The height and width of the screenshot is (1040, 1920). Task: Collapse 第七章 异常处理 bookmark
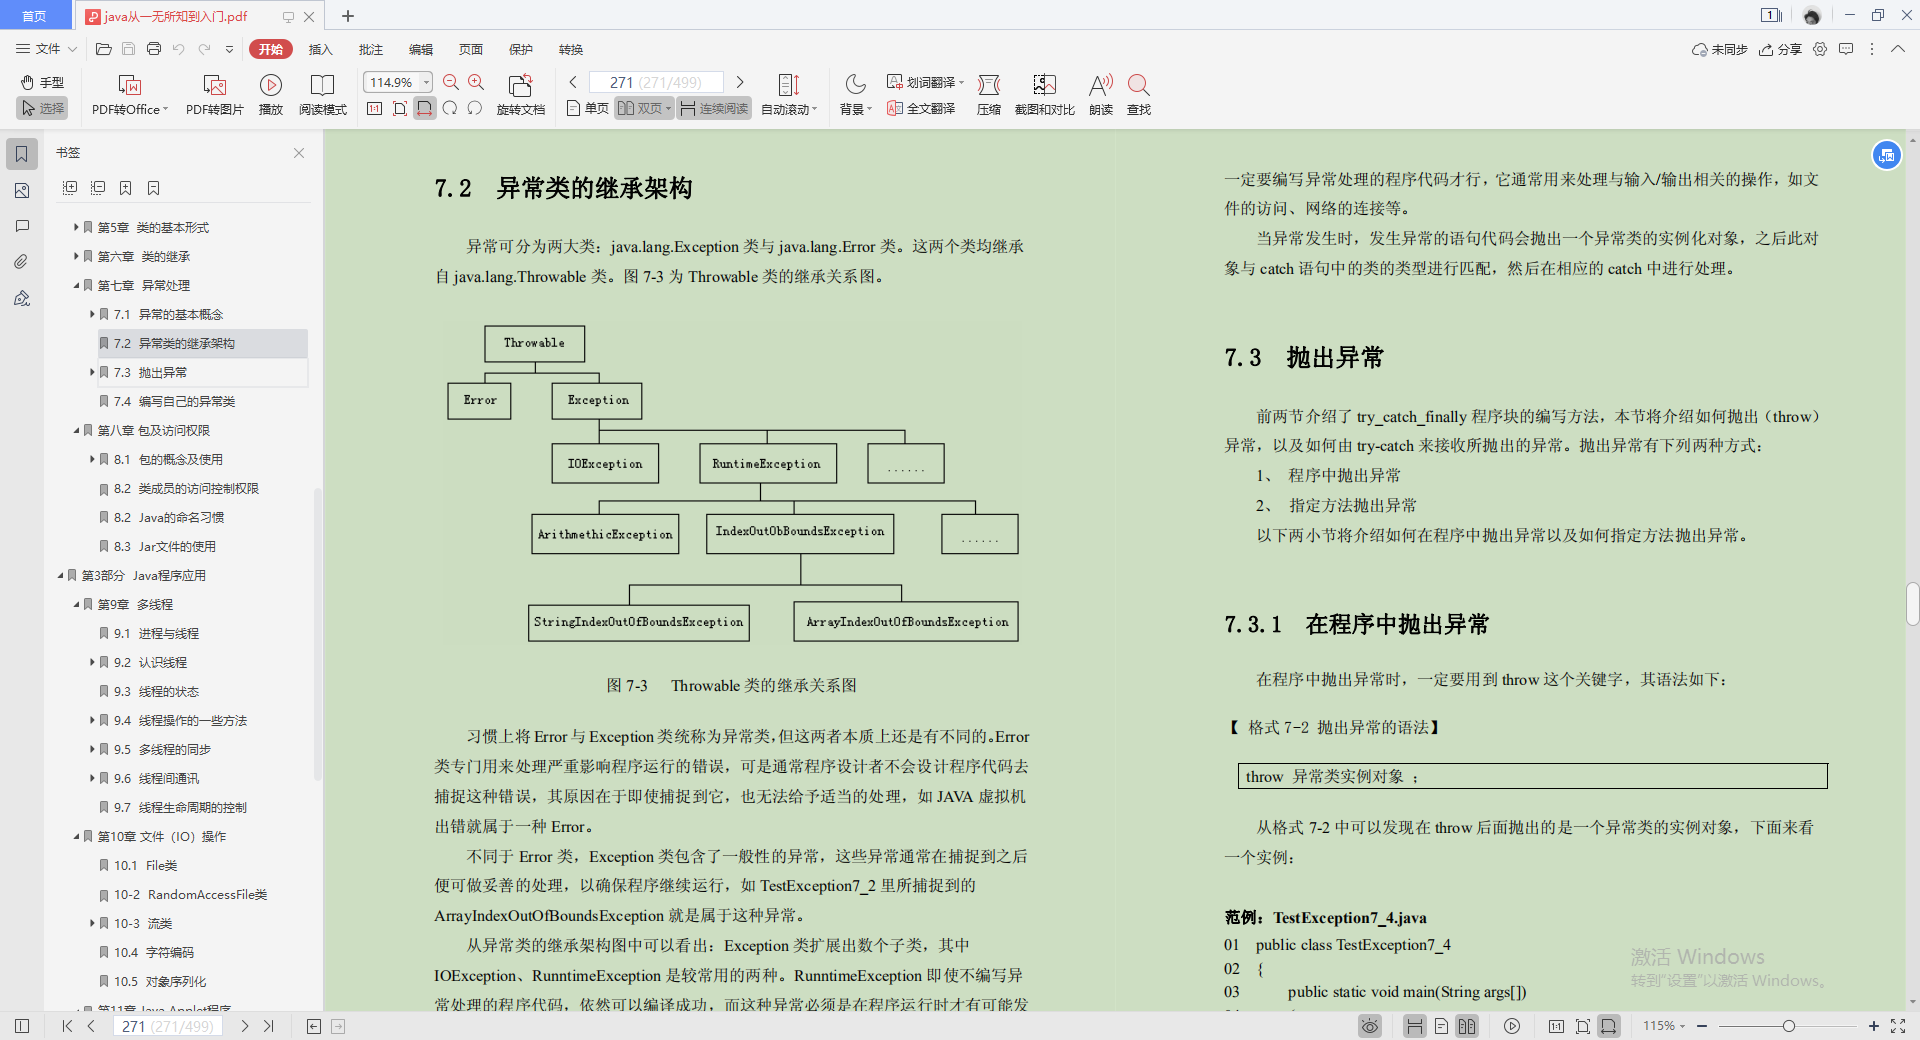[76, 285]
